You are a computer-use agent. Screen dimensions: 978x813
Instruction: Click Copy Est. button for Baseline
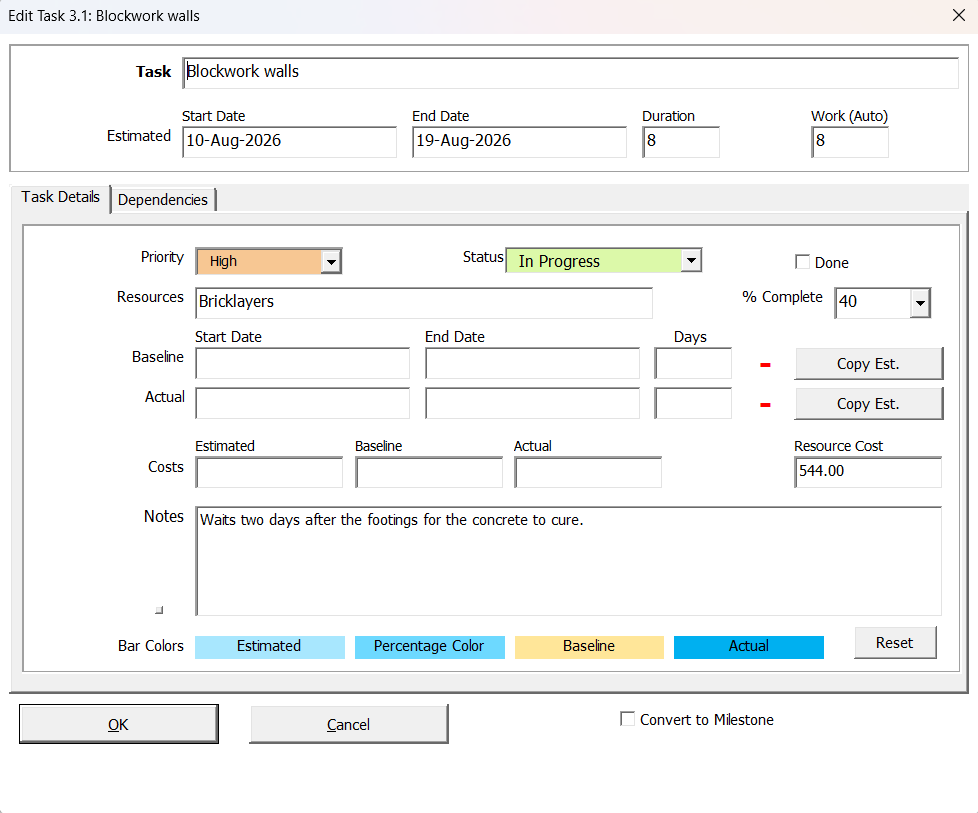(x=868, y=364)
